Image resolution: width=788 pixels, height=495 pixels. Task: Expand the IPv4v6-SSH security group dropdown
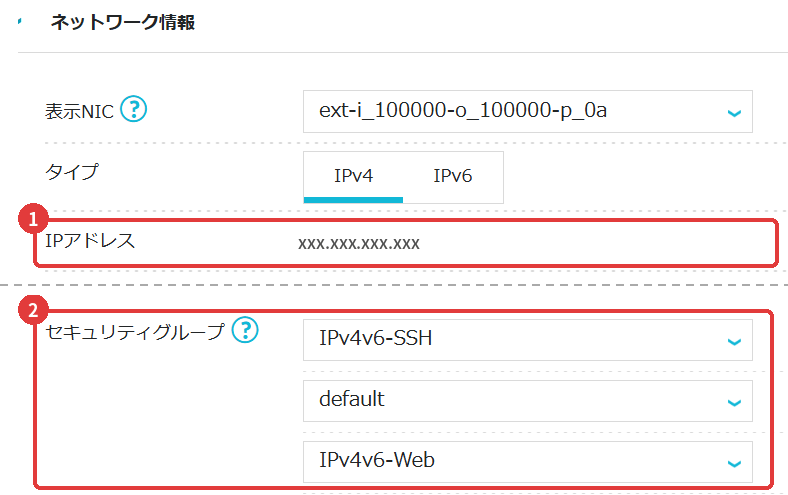pyautogui.click(x=528, y=340)
